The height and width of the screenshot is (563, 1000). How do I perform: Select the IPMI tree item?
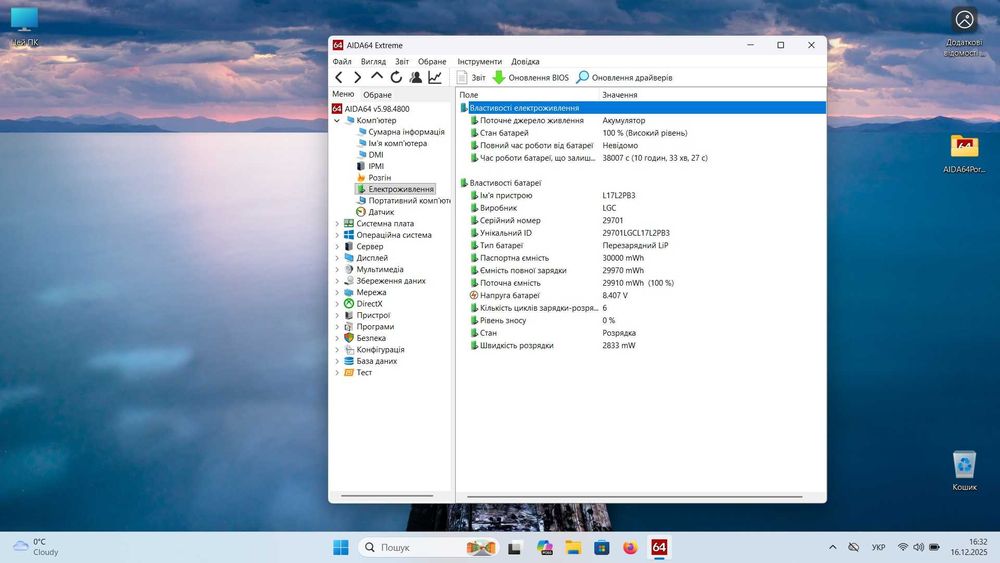click(376, 166)
